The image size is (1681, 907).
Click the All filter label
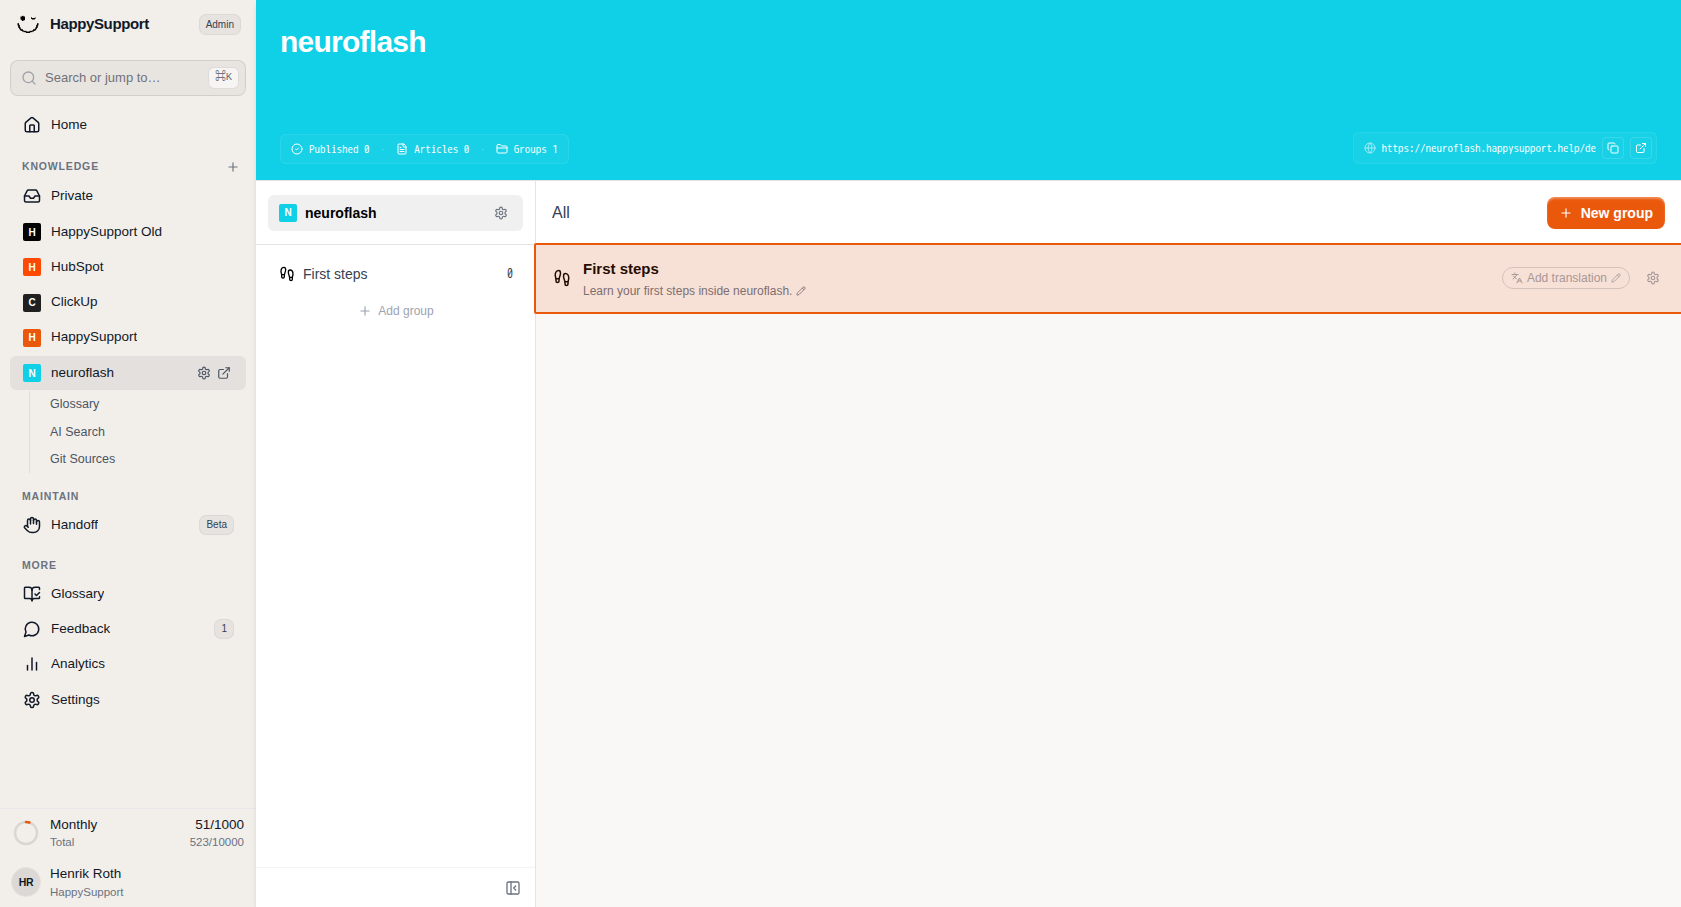[561, 213]
